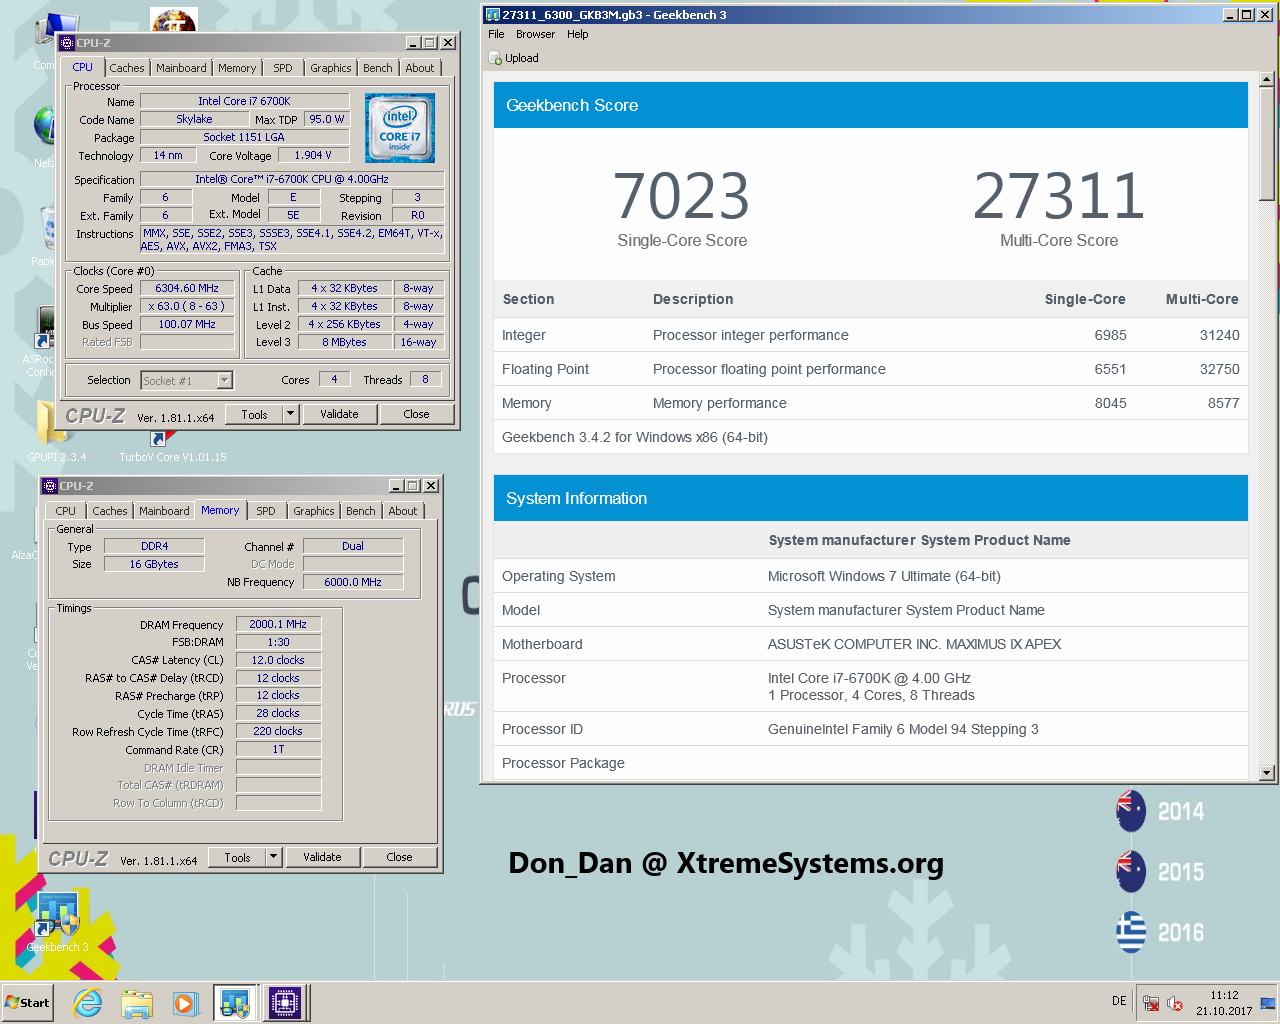Viewport: 1280px width, 1024px height.
Task: Open Memory tab in top CPU-Z window
Action: coord(237,68)
